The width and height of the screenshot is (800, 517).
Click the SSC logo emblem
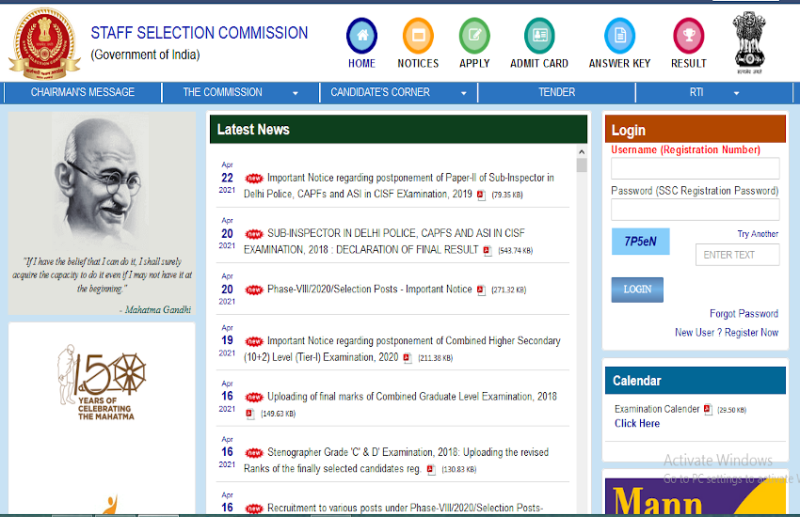[44, 42]
